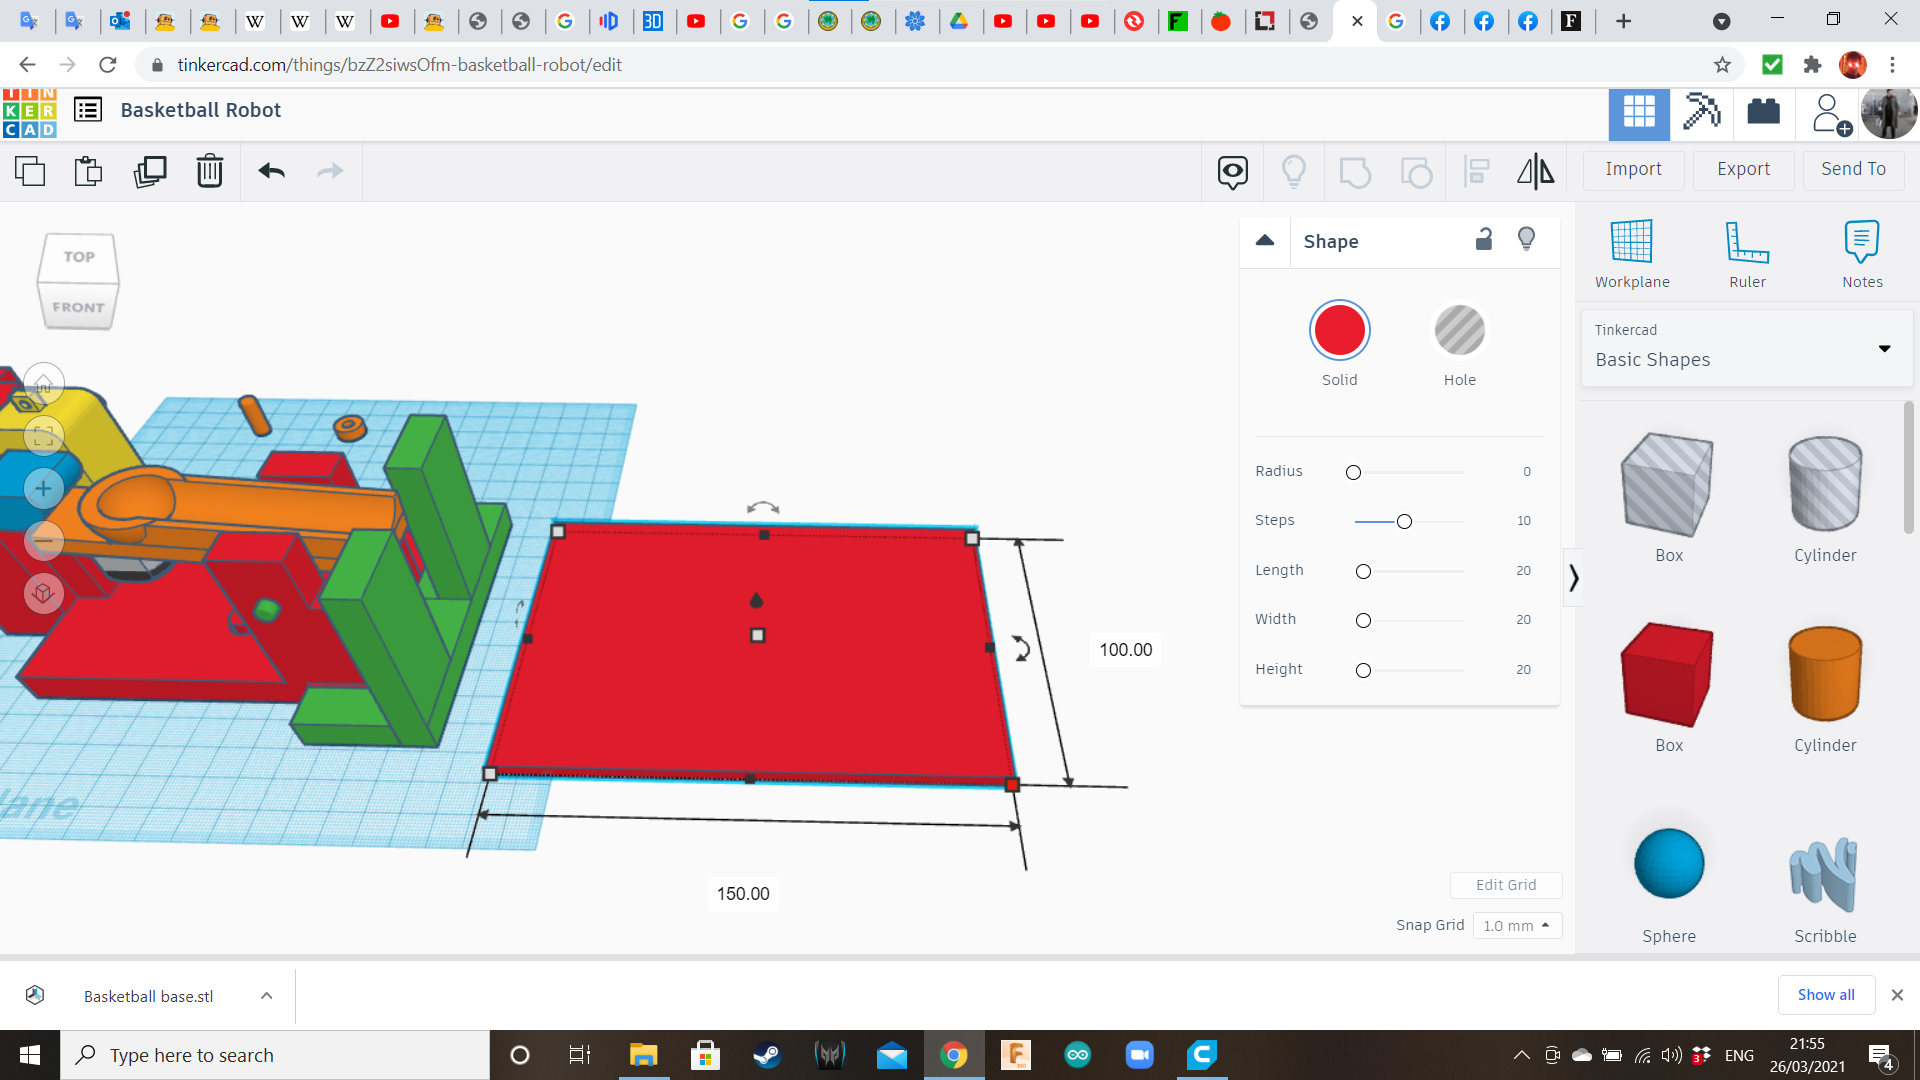Open the Tinkercad designs list menu

coord(88,110)
